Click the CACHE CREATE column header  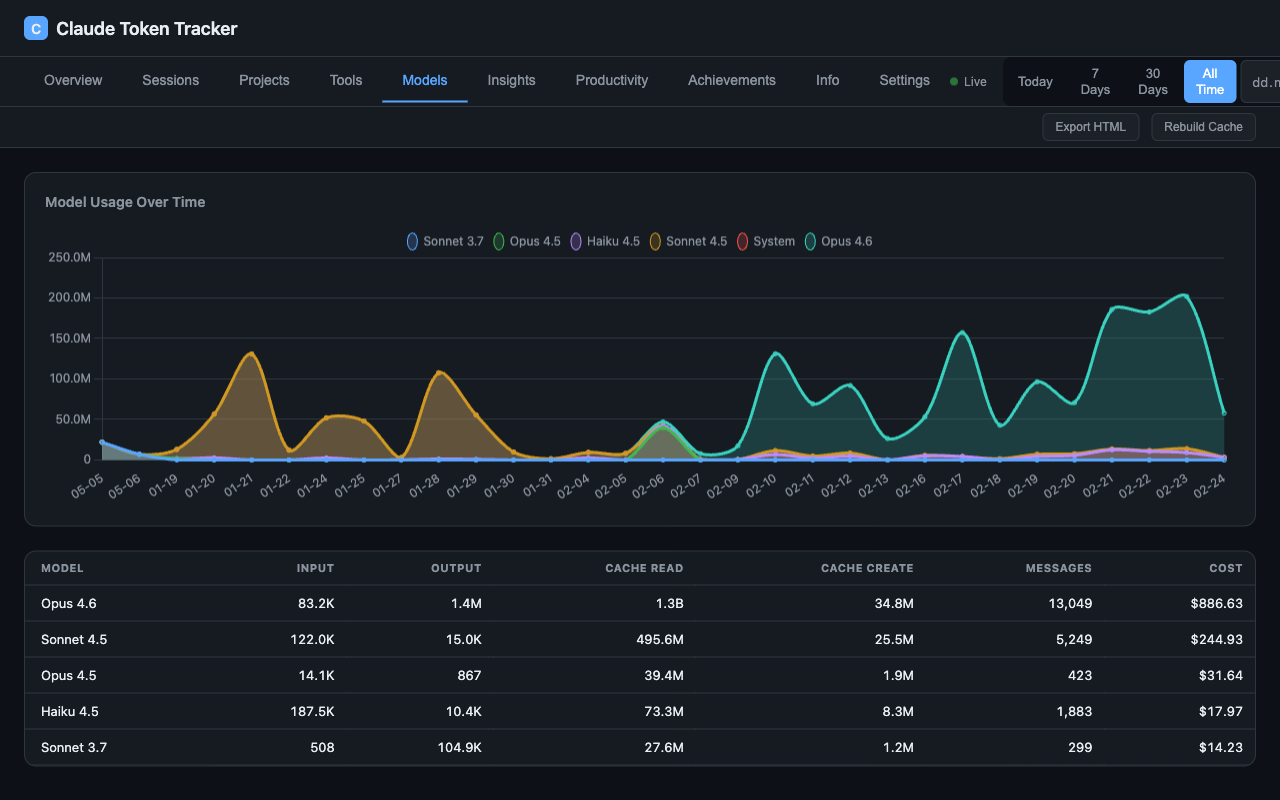pos(867,568)
